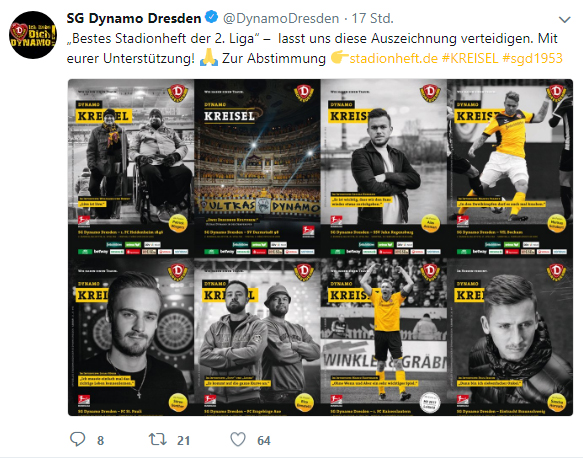View the wheelchair fan Kreisel cover
This screenshot has width=583, height=458.
(x=131, y=168)
